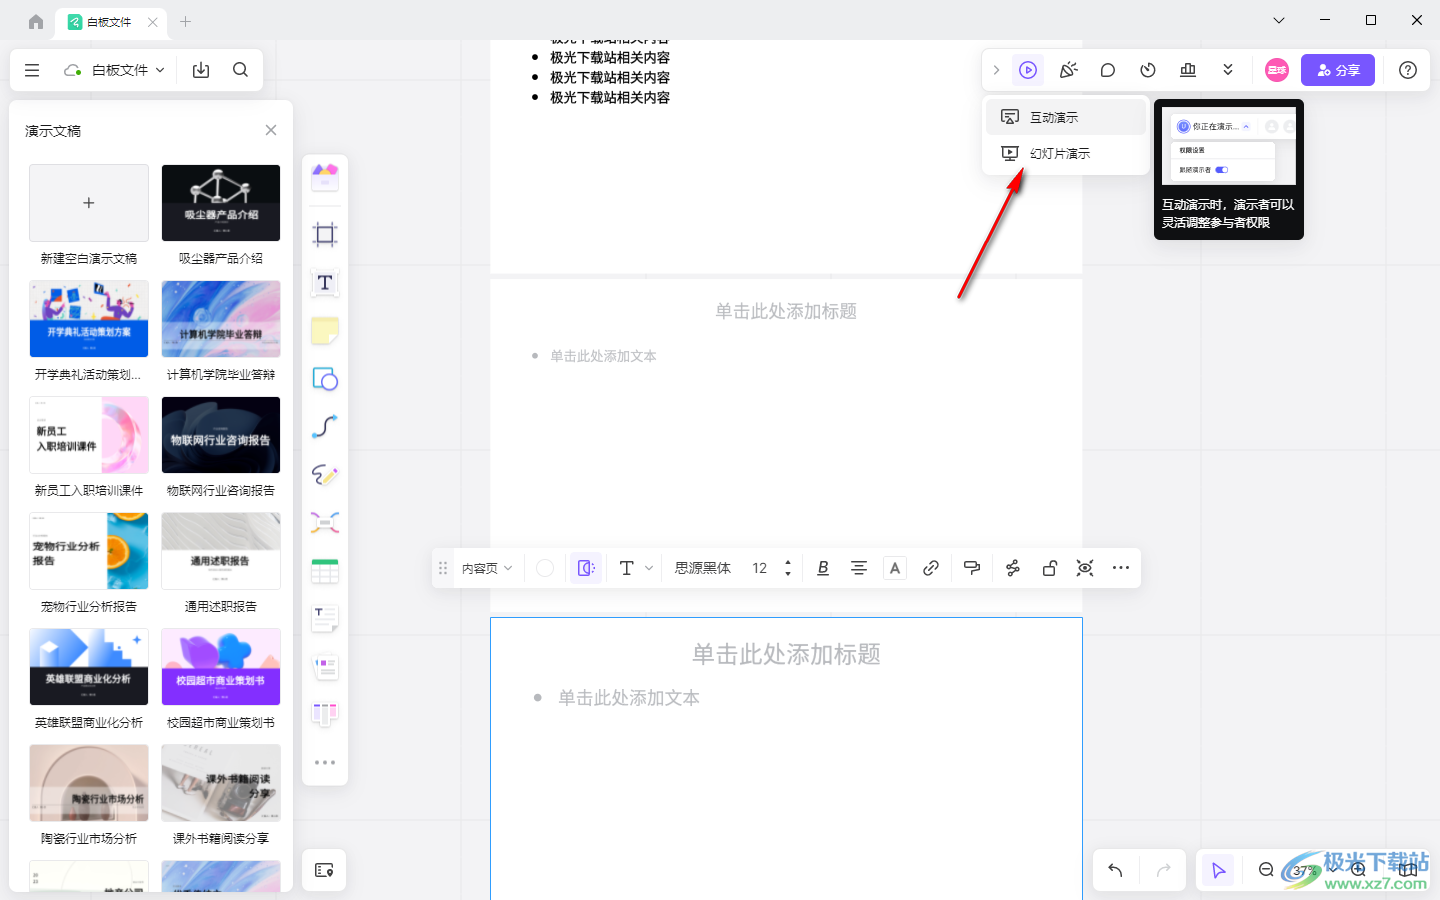Screen dimensions: 1440x900
Task: Select the shapes tool
Action: tap(325, 379)
